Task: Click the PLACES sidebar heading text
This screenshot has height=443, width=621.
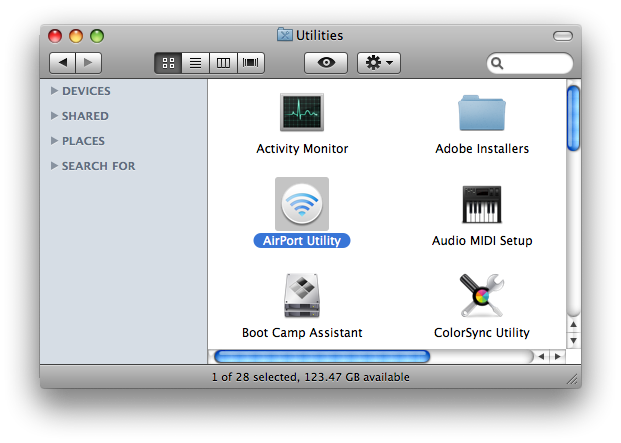Action: 84,141
